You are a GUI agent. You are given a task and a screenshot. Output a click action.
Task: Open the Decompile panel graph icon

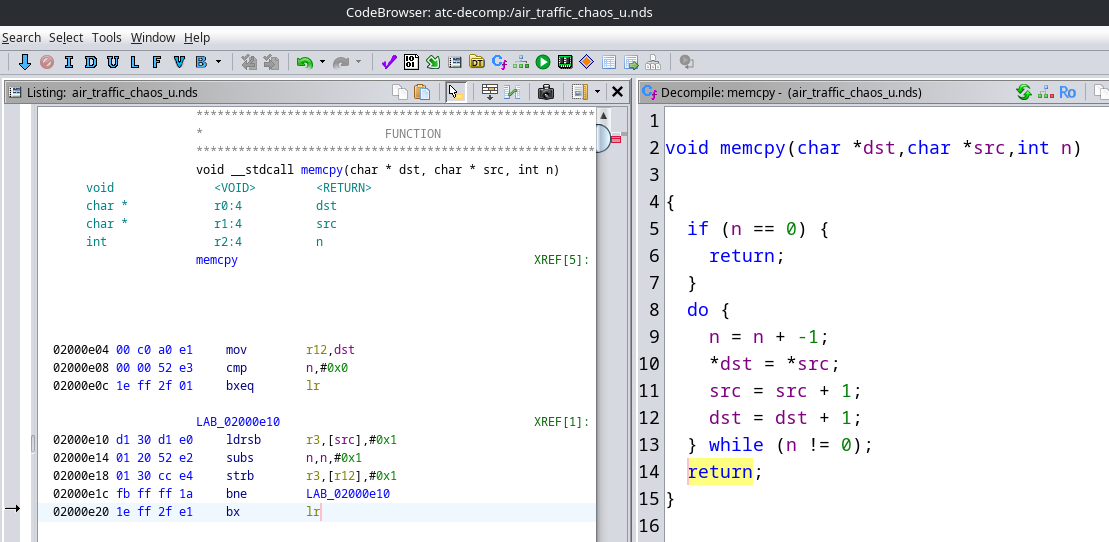tap(1045, 92)
